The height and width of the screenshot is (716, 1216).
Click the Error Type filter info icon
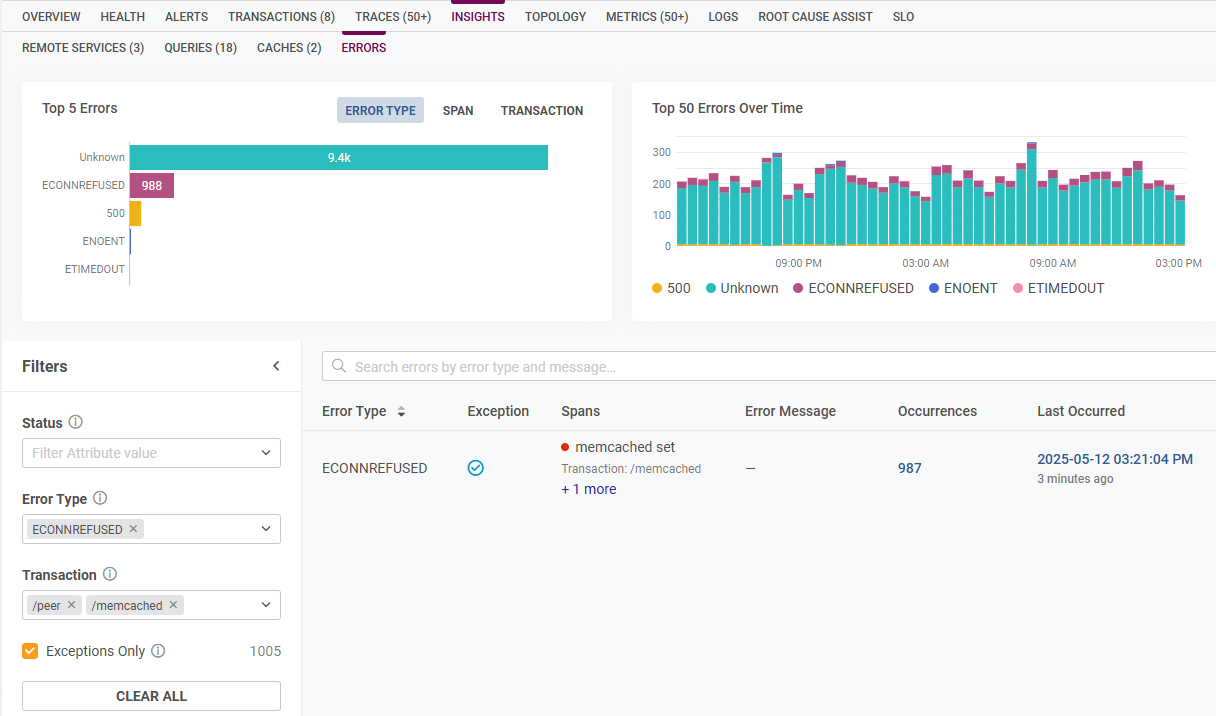click(x=100, y=498)
